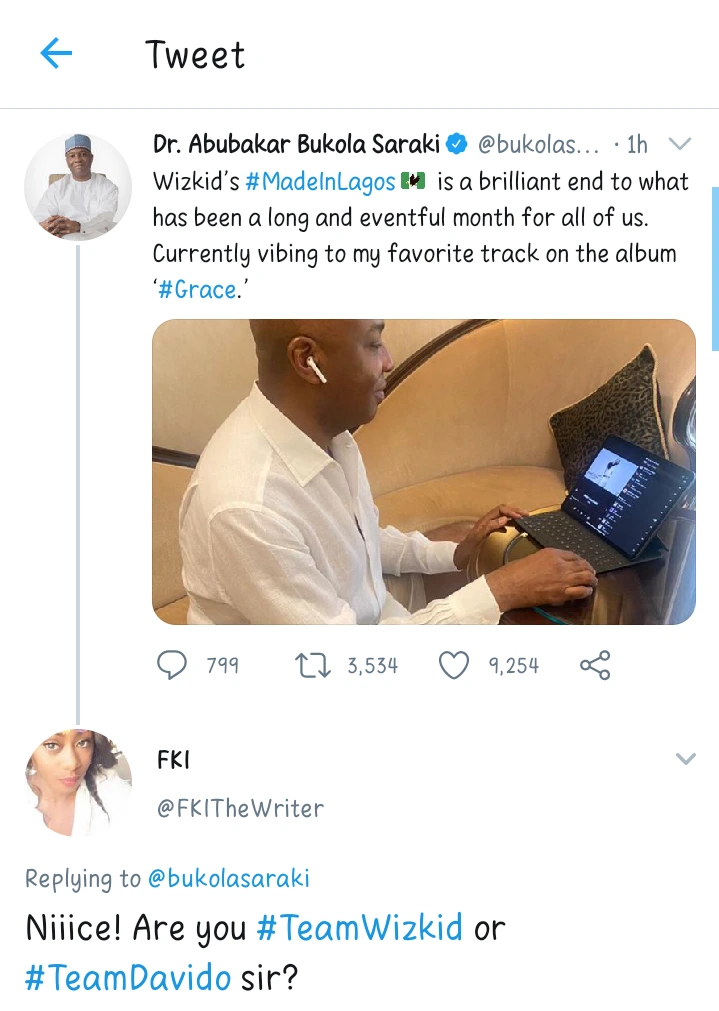The image size is (719, 1011).
Task: Tap the share icon
Action: [595, 665]
